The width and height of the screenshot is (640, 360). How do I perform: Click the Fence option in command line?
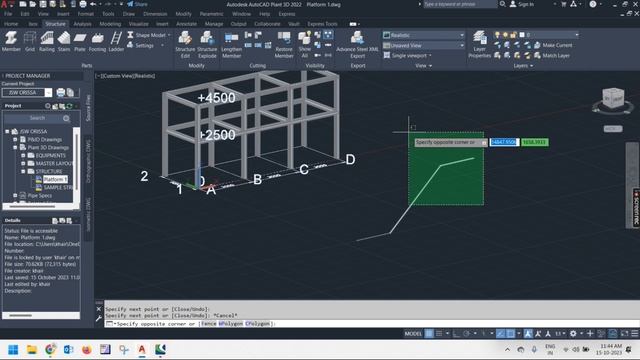point(209,324)
